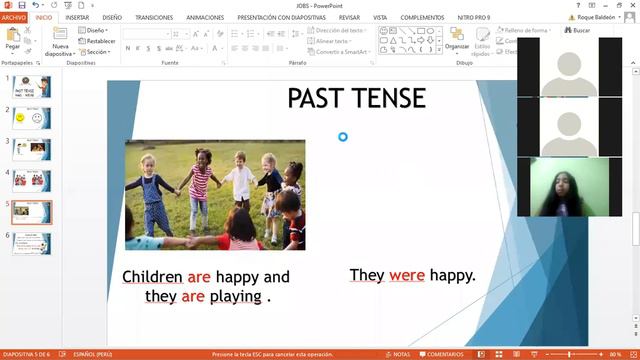The image size is (640, 360).
Task: Select slide 6 thumbnail in the panel
Action: (x=31, y=244)
